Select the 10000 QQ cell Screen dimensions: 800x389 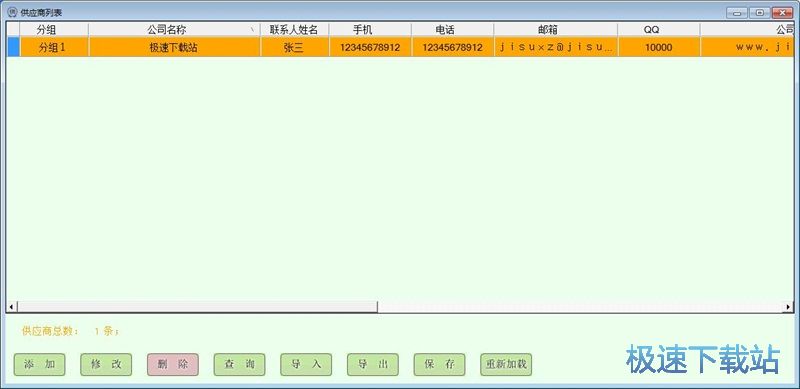point(659,47)
